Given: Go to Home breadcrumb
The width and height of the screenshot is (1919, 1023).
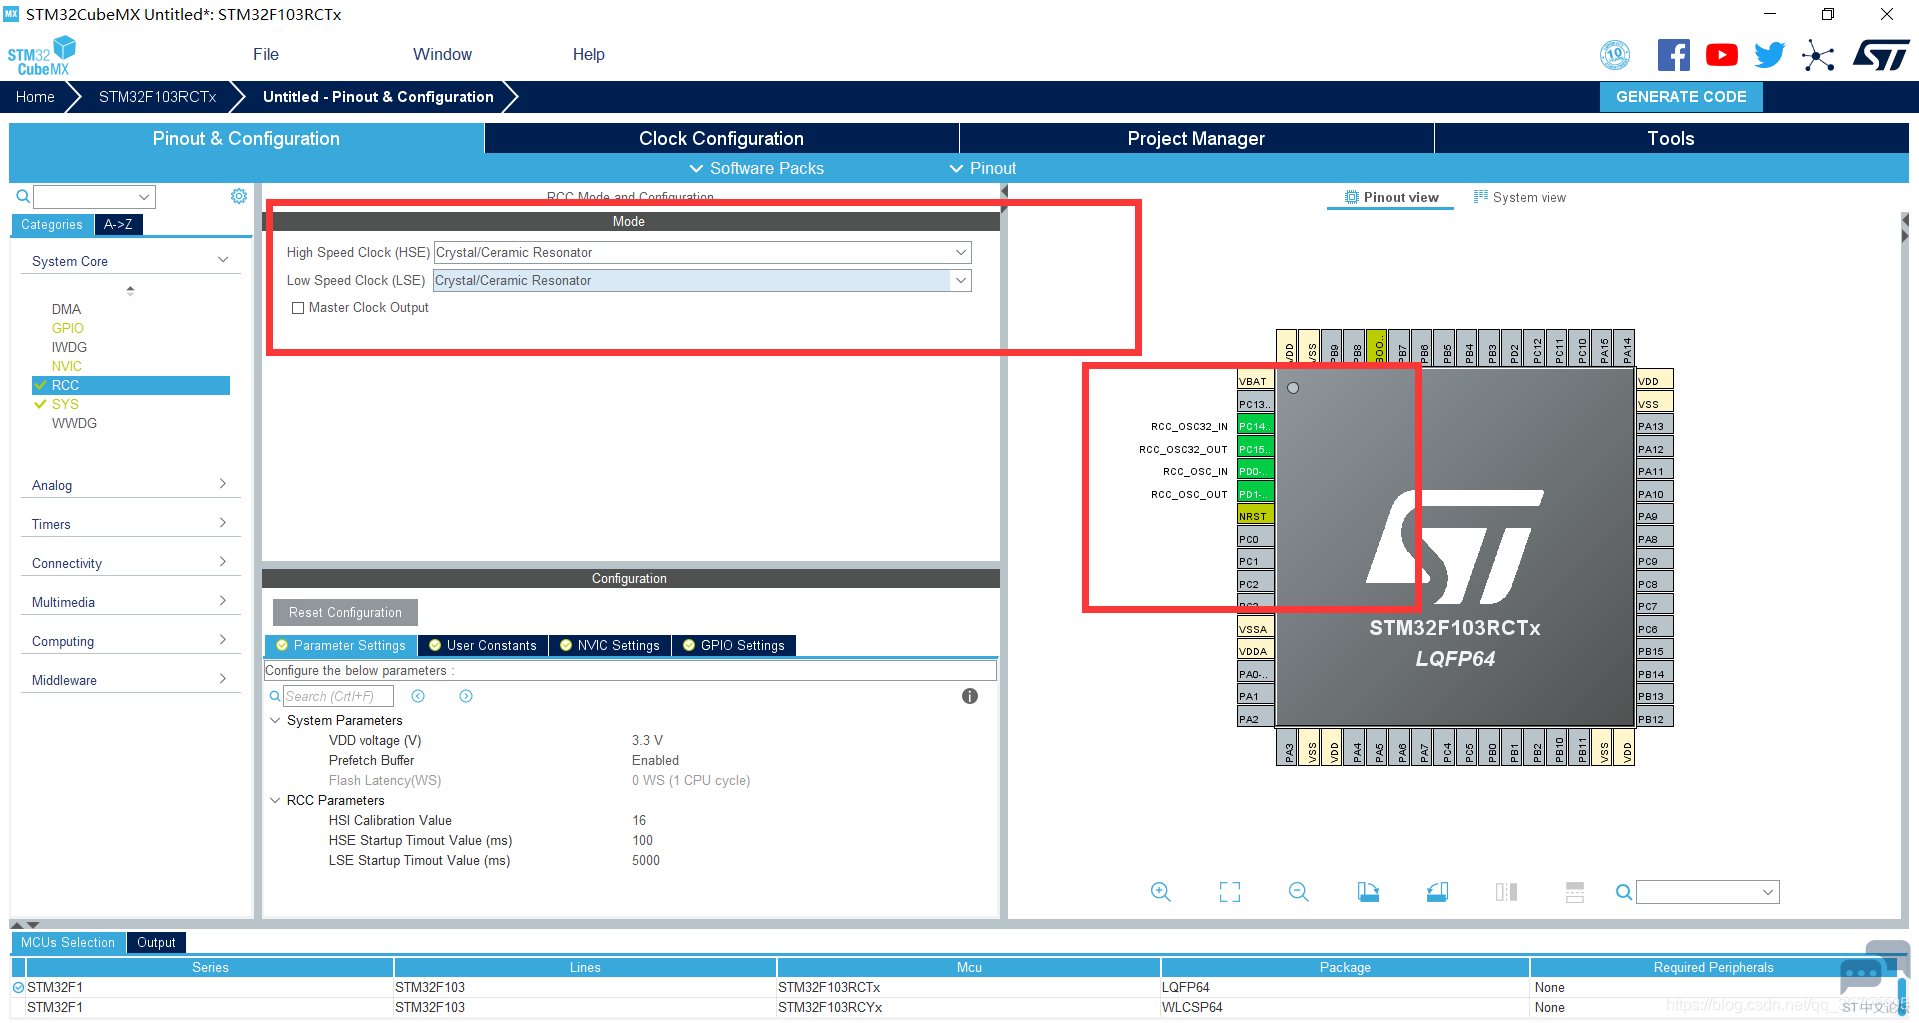Looking at the screenshot, I should click(35, 97).
